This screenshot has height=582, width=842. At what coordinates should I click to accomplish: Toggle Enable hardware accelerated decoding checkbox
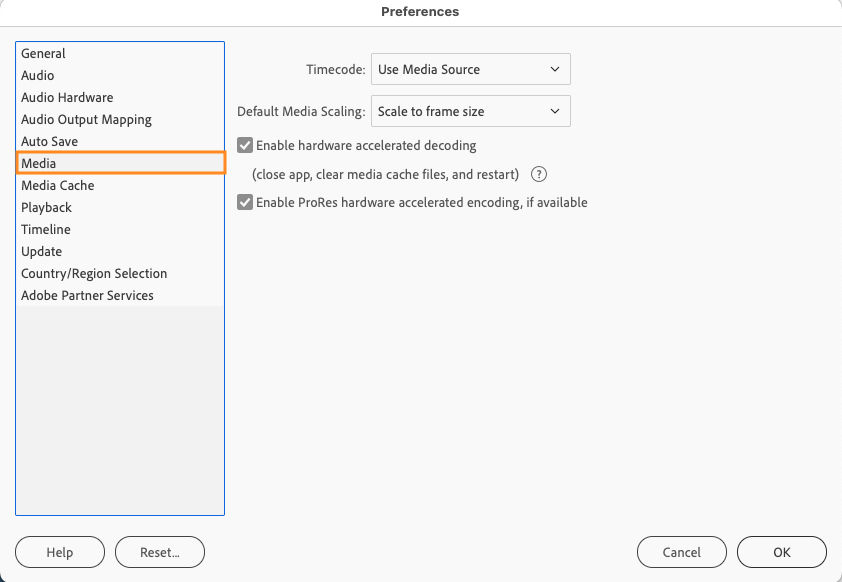245,145
